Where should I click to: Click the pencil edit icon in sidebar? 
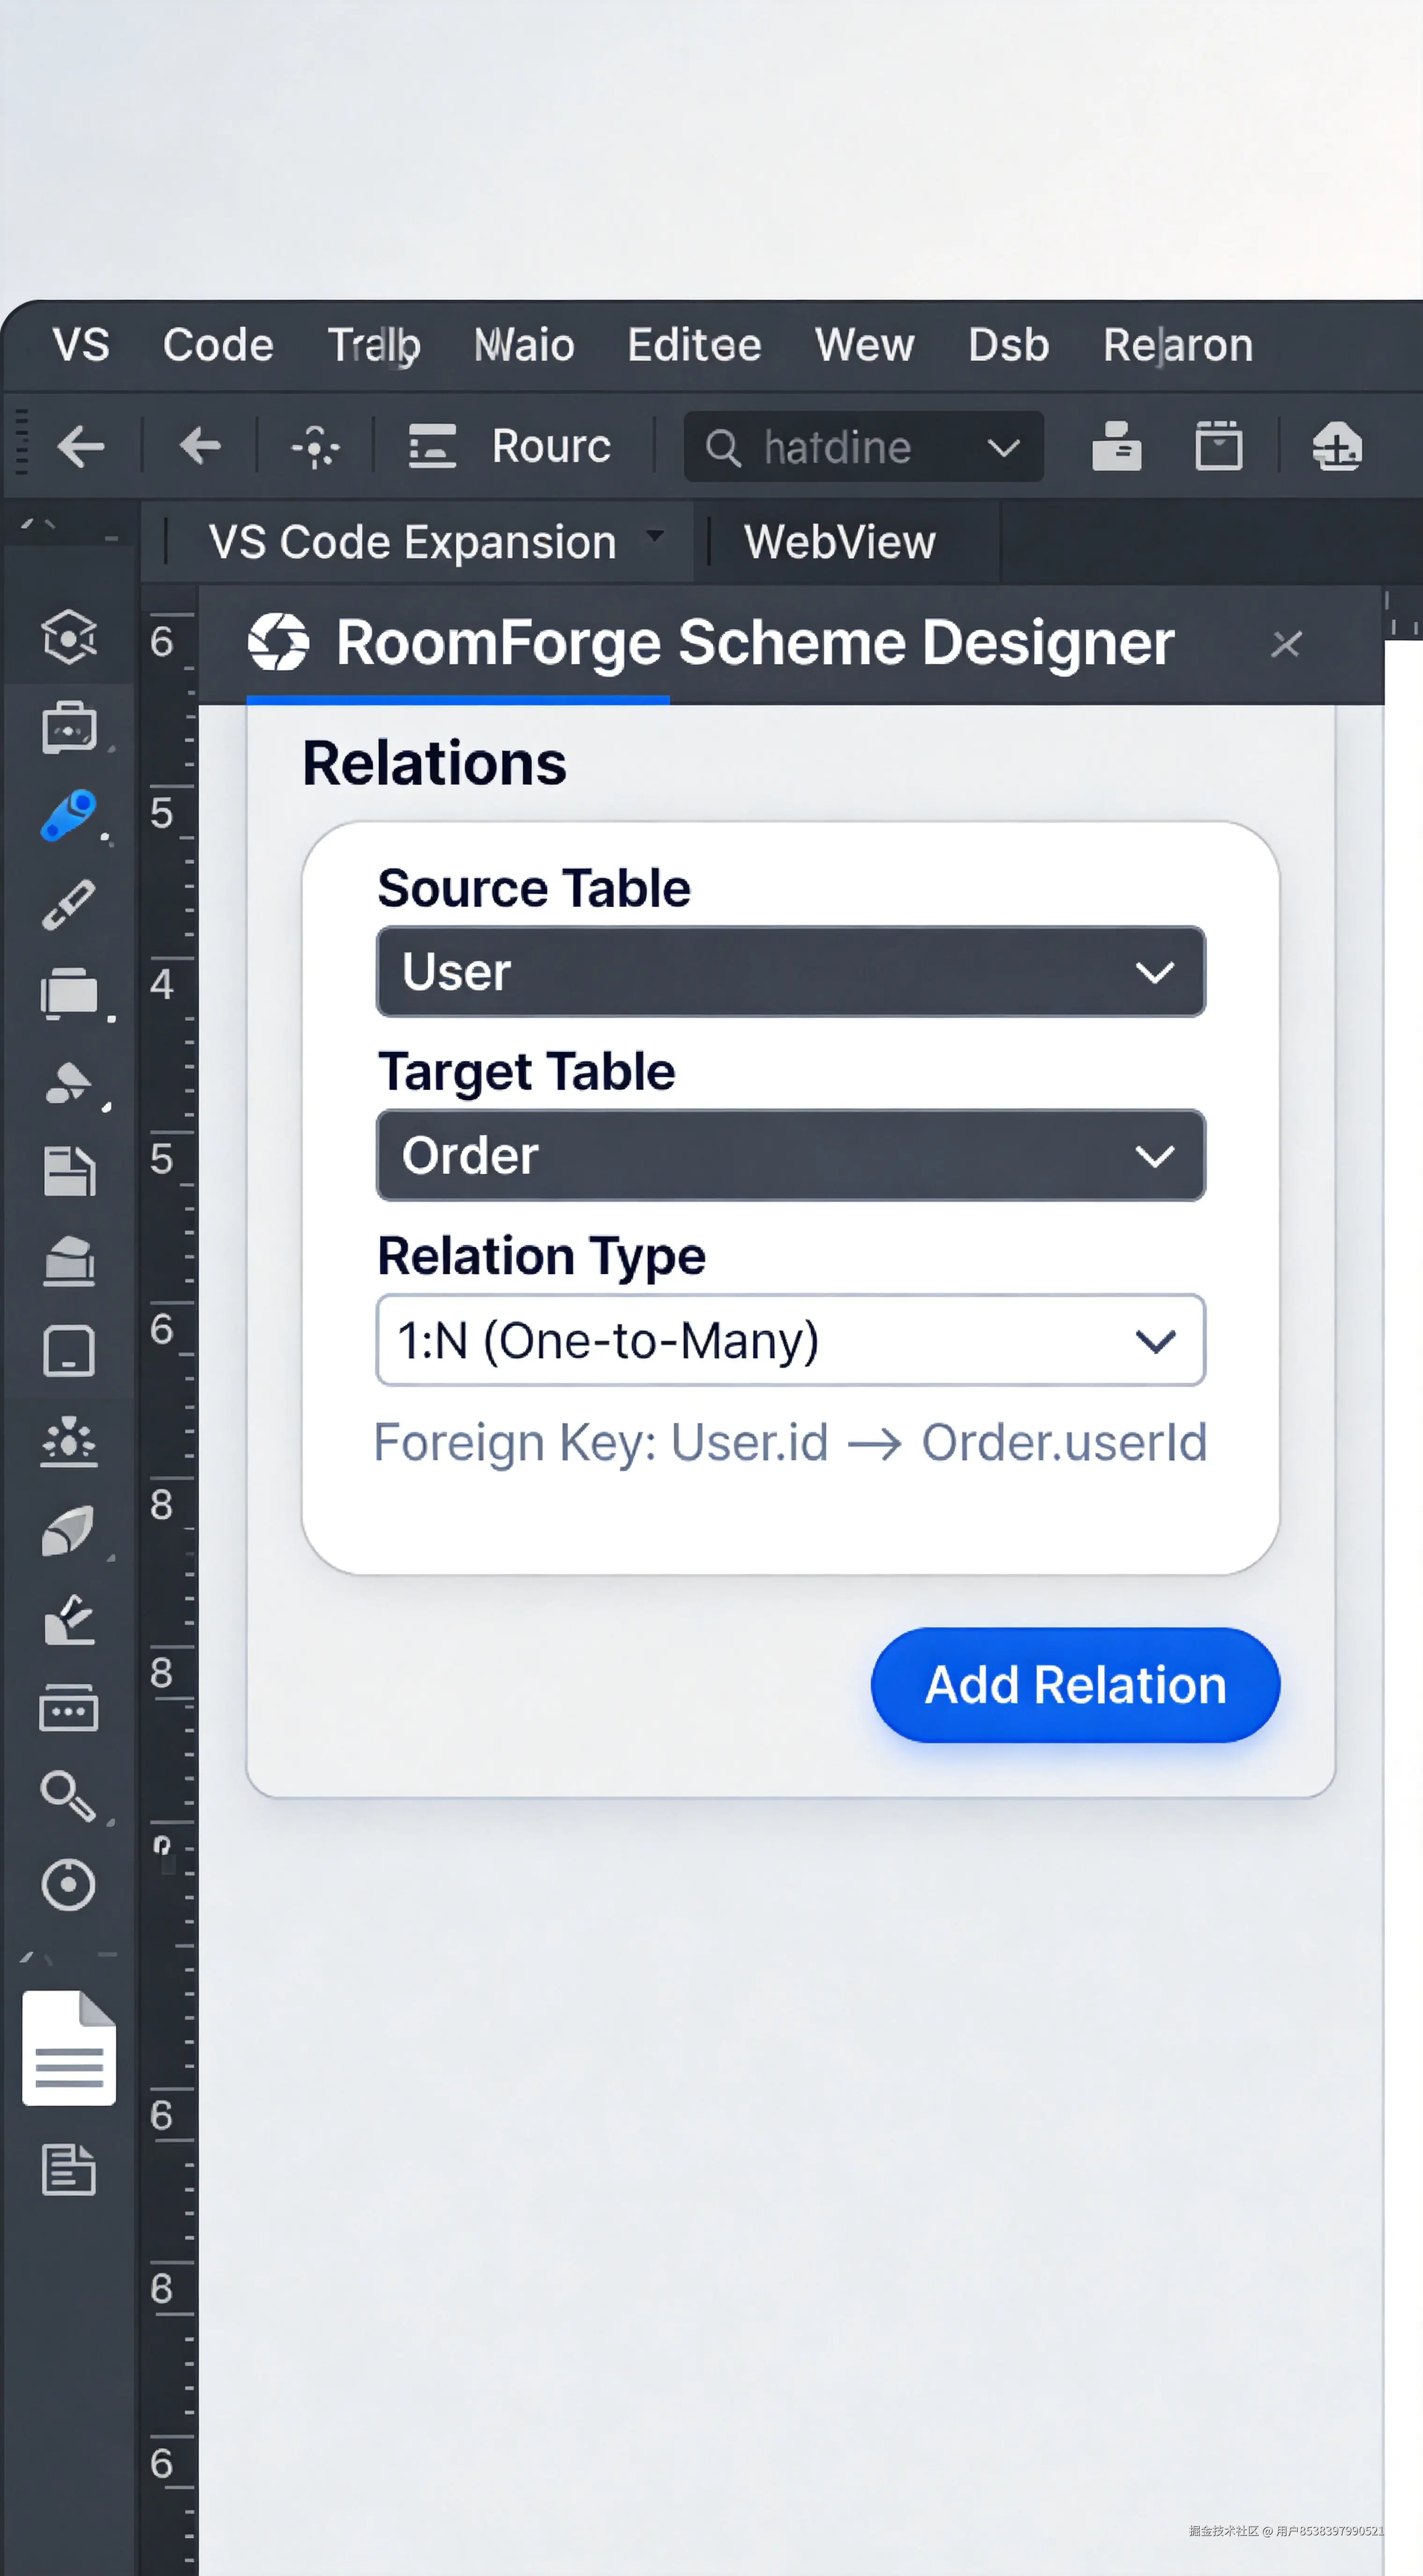(69, 1620)
